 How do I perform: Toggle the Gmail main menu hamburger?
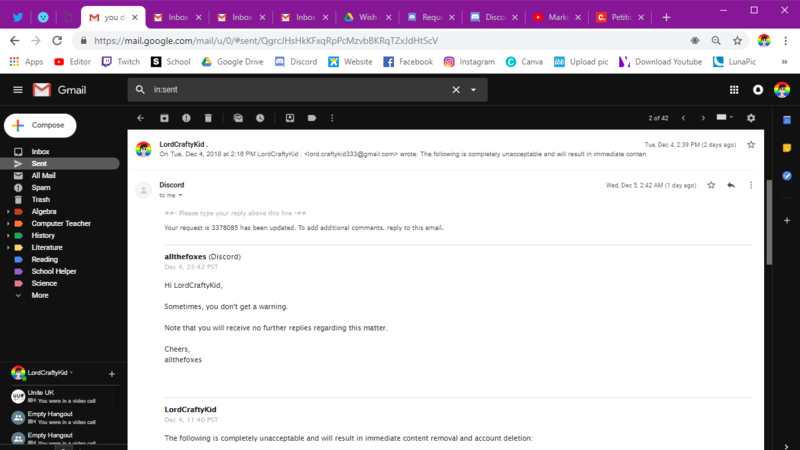pos(17,90)
